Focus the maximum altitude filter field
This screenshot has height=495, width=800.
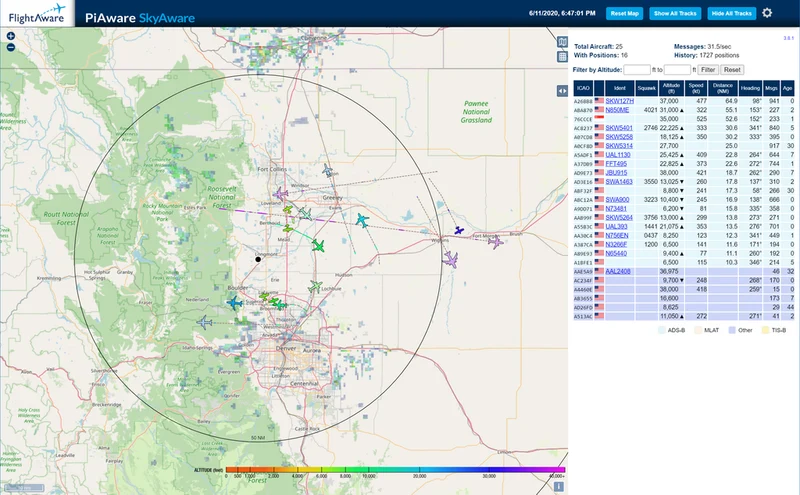point(677,69)
